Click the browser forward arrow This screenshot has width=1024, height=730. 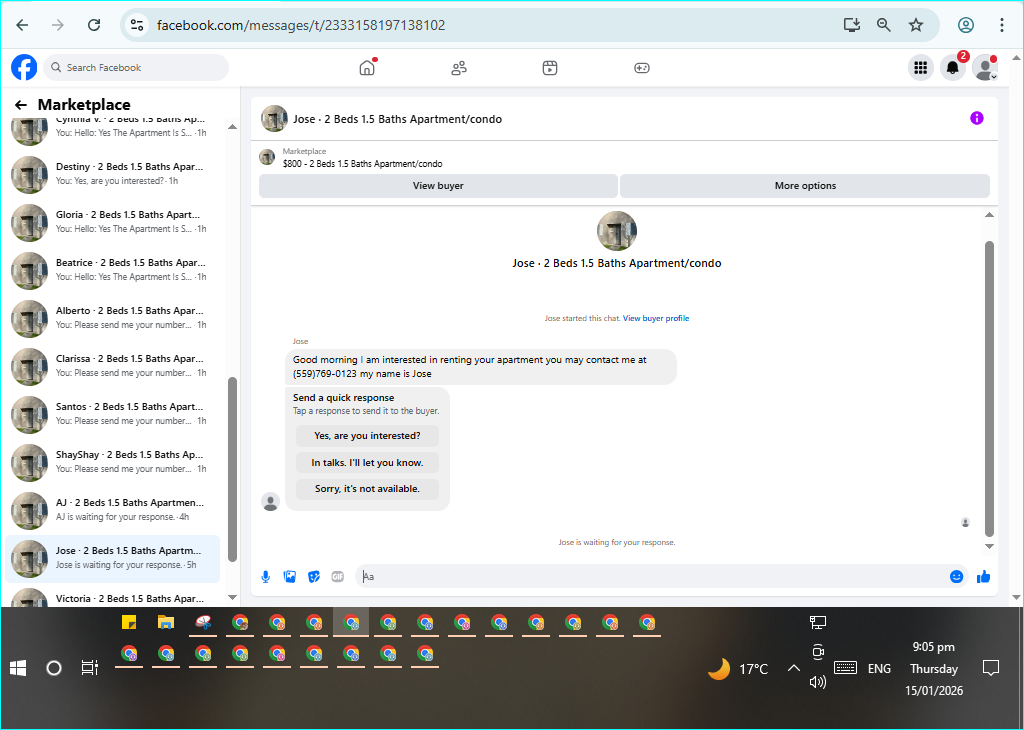(58, 25)
